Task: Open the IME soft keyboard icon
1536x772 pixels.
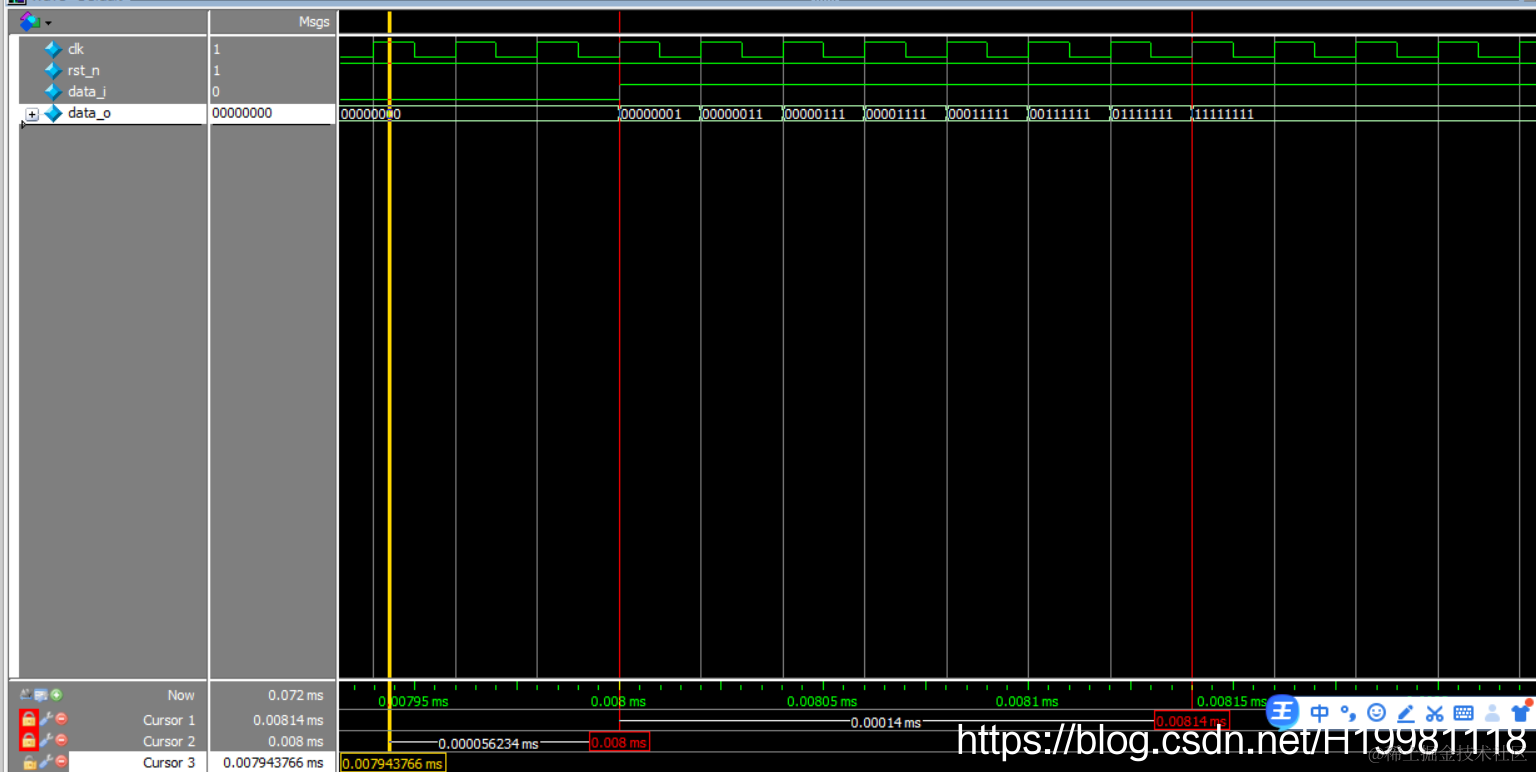Action: (x=1464, y=713)
